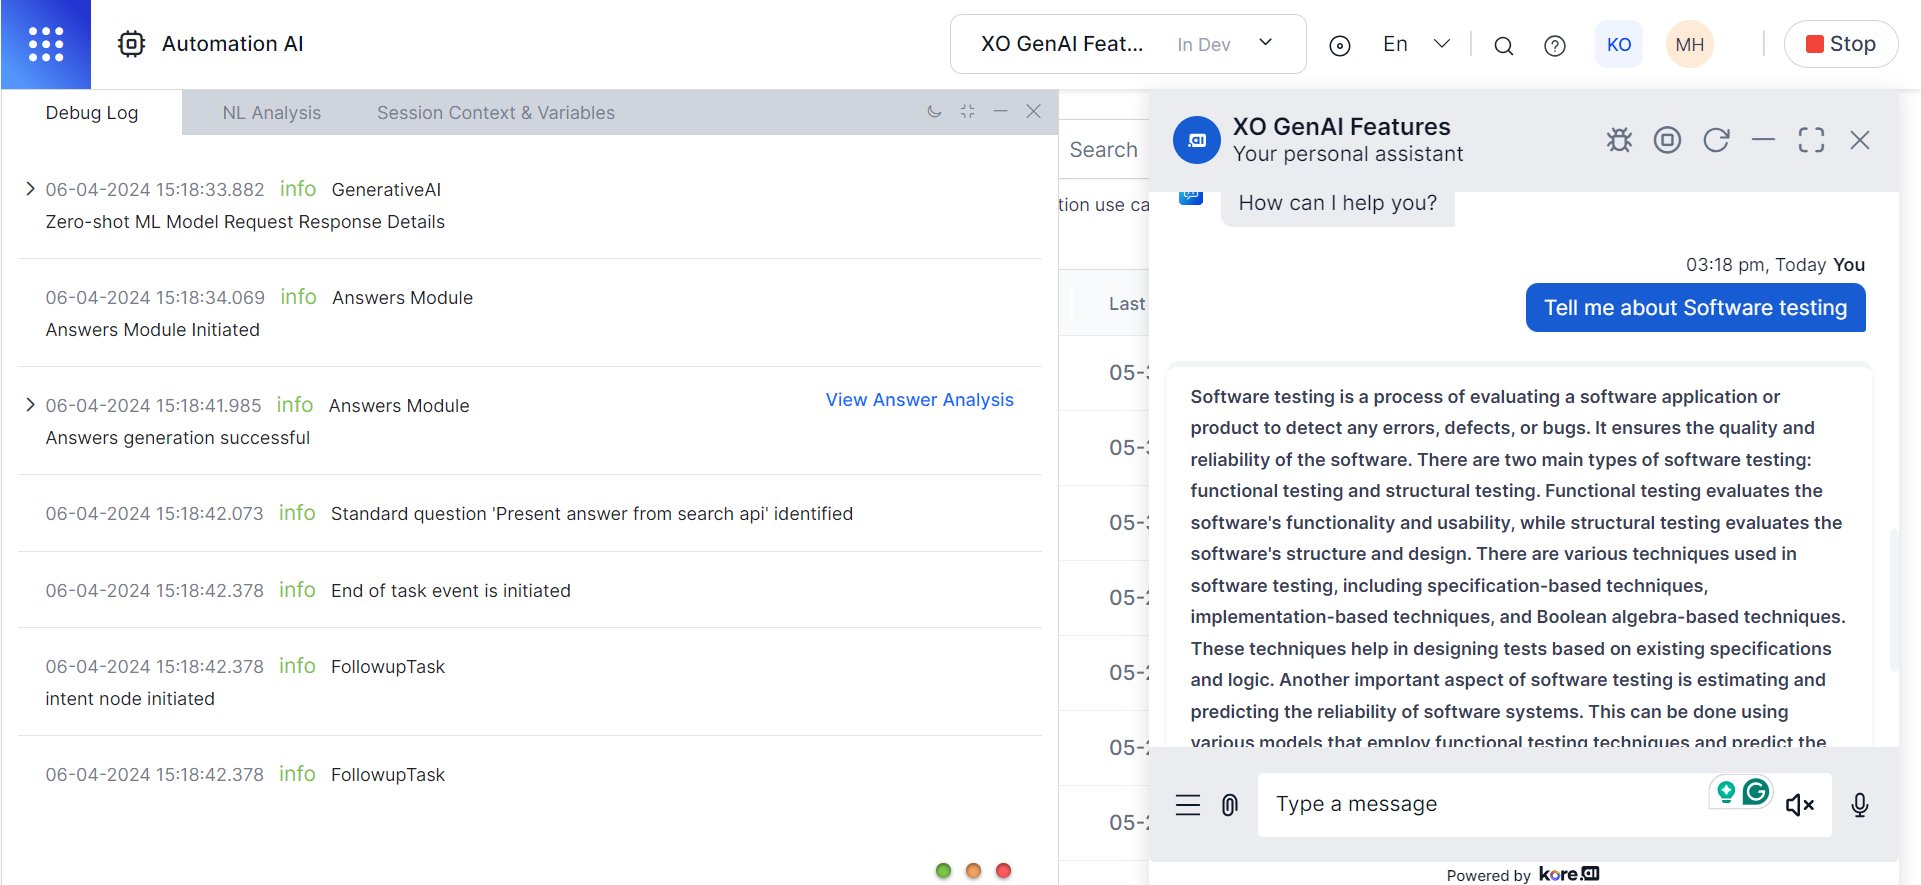Open the View Answer Analysis link
The width and height of the screenshot is (1921, 885).
coord(919,400)
